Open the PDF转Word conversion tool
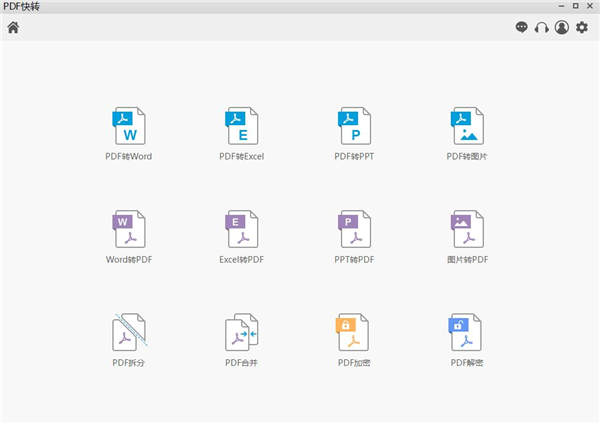This screenshot has width=600, height=424. click(129, 126)
